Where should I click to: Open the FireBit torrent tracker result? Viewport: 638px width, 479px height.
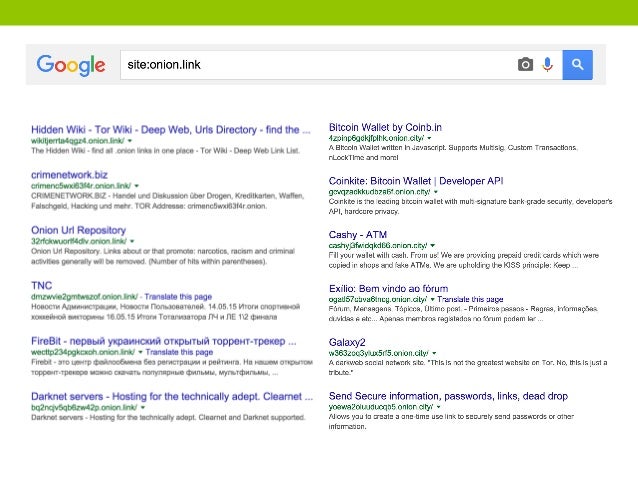point(164,341)
